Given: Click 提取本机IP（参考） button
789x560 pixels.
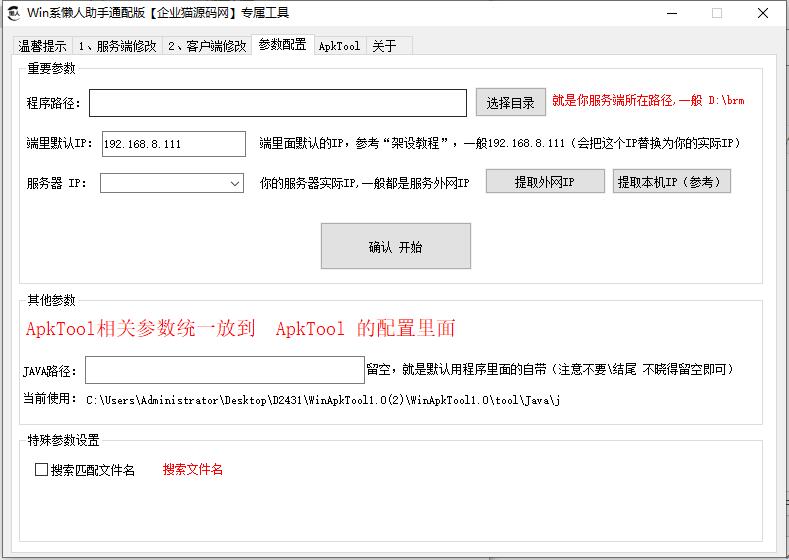Looking at the screenshot, I should tap(672, 181).
